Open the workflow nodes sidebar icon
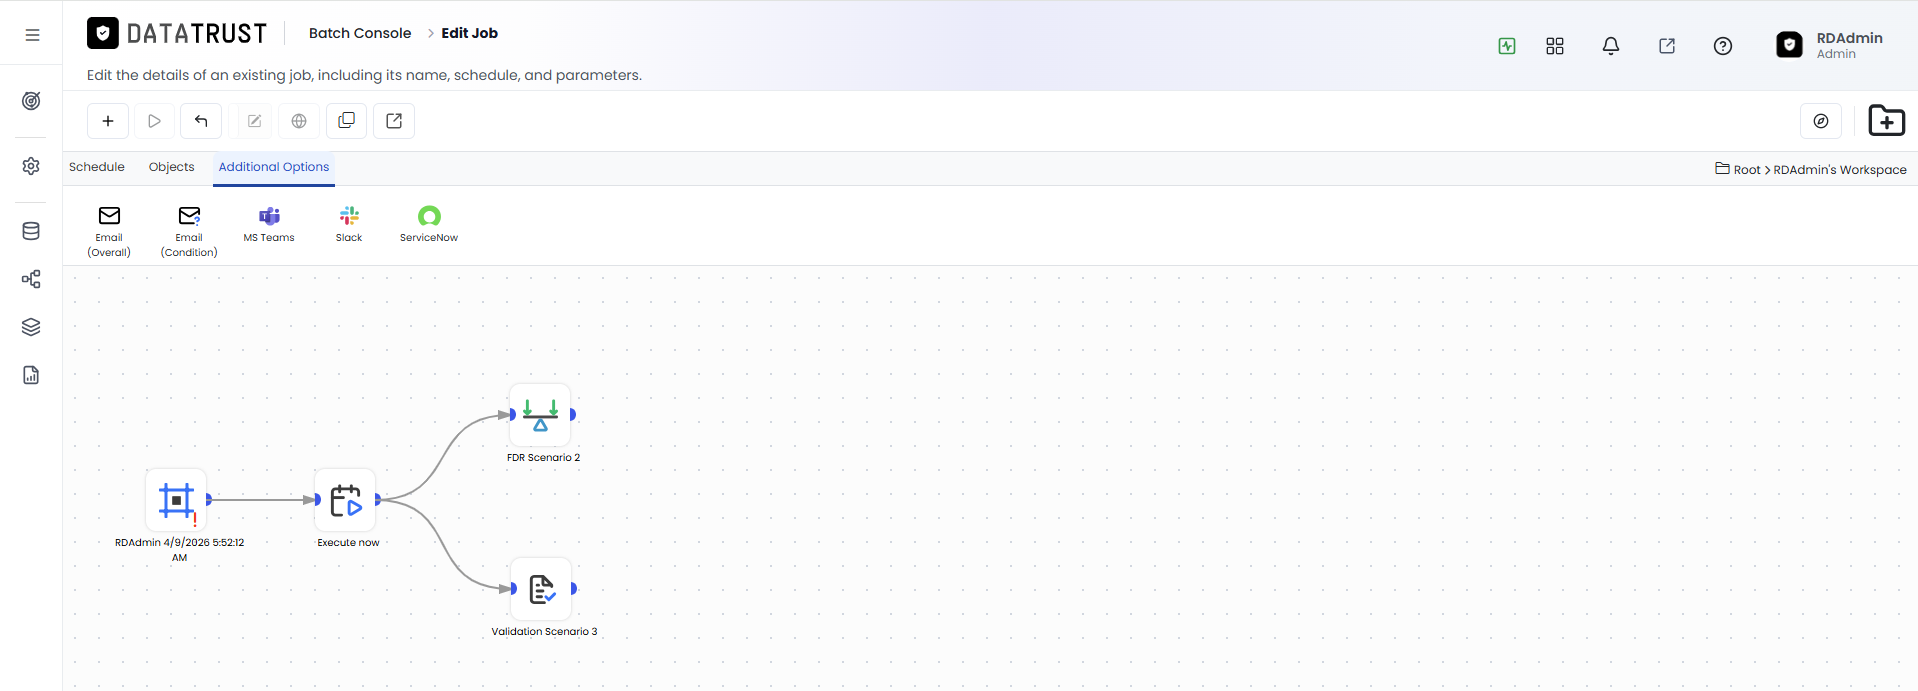Viewport: 1918px width, 691px height. (31, 279)
